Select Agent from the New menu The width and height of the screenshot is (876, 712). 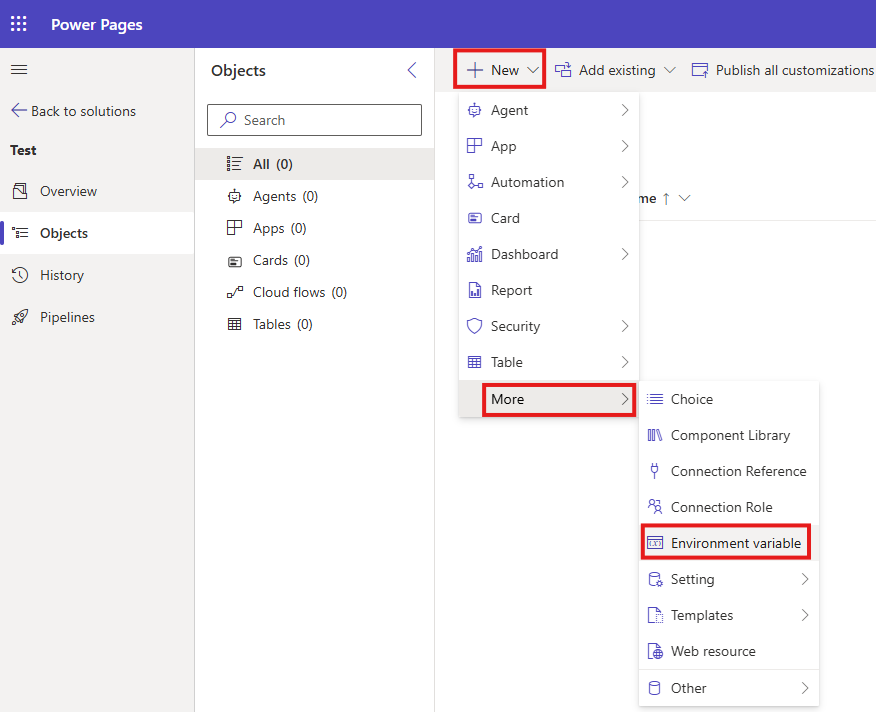[549, 110]
